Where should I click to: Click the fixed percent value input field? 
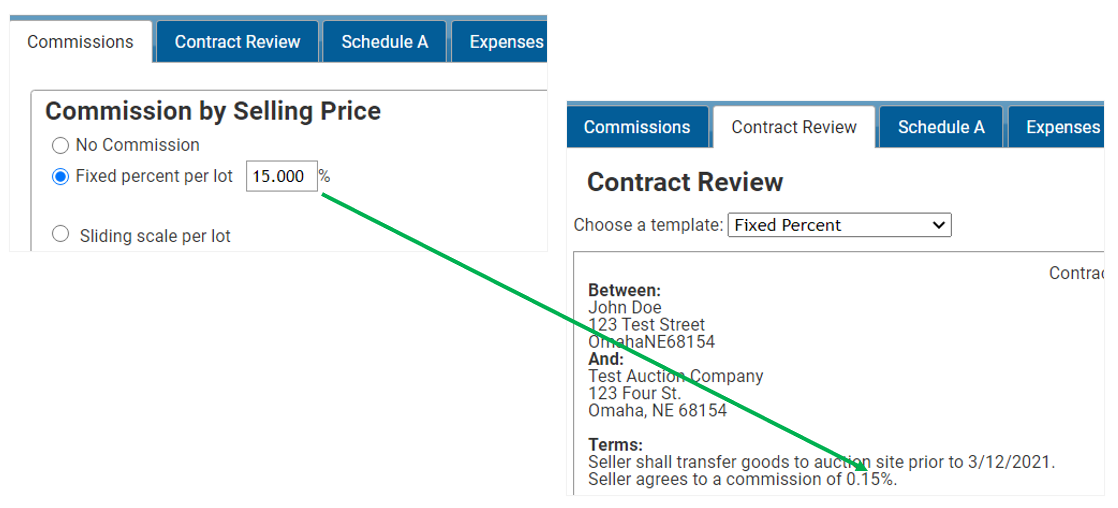(282, 176)
